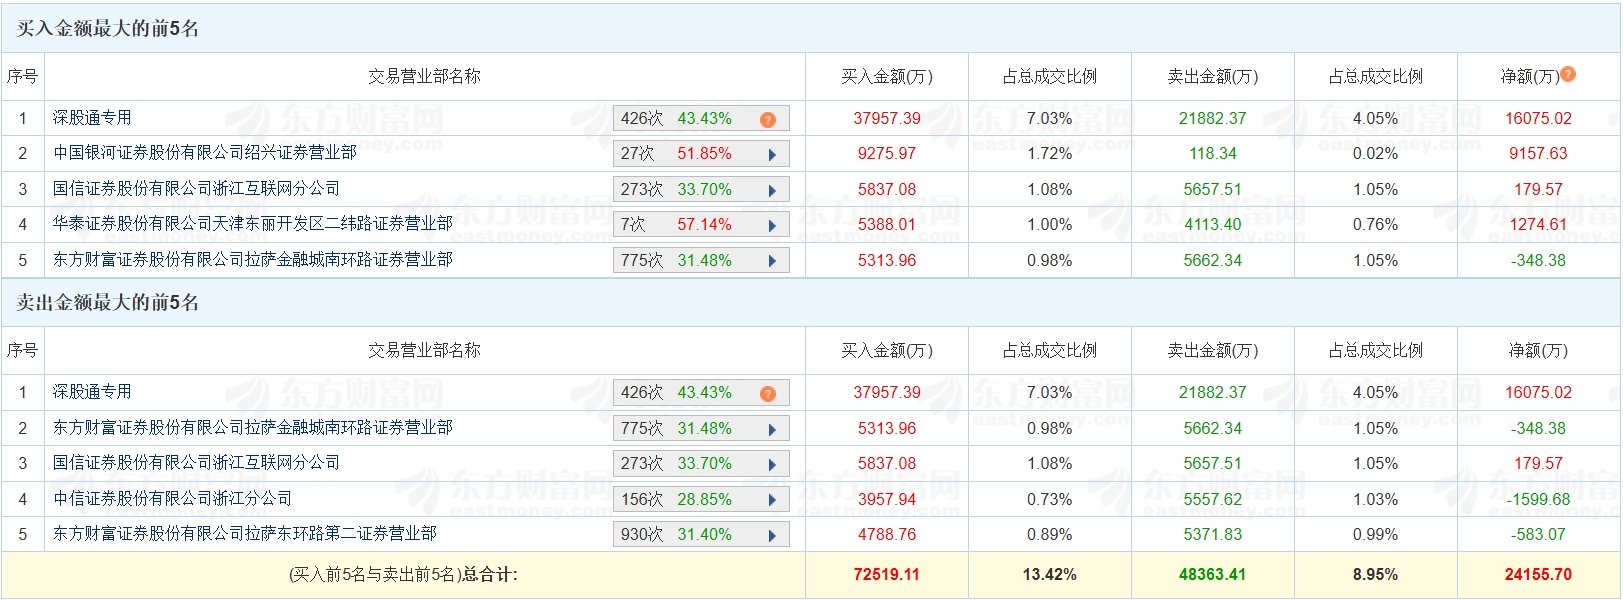
Task: Open 深股通专用 link in buy top-5 table
Action: pos(92,118)
